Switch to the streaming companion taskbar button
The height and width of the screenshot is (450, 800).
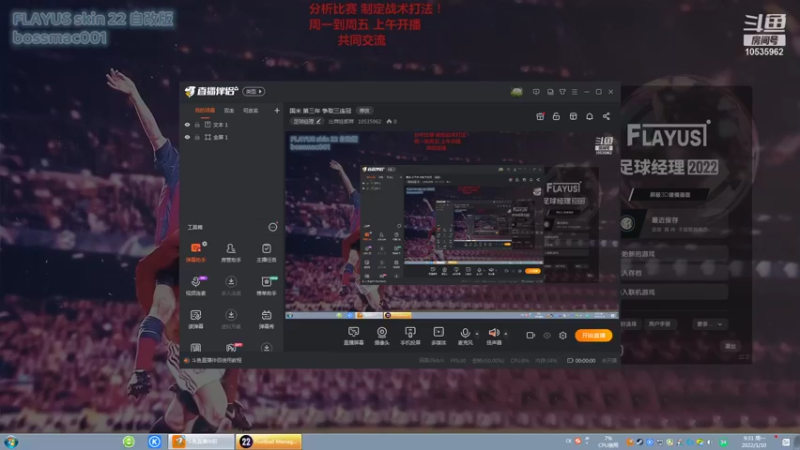201,441
